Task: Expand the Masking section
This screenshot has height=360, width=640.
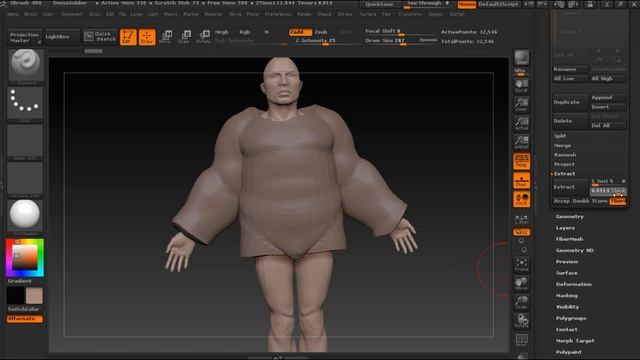Action: tap(567, 296)
